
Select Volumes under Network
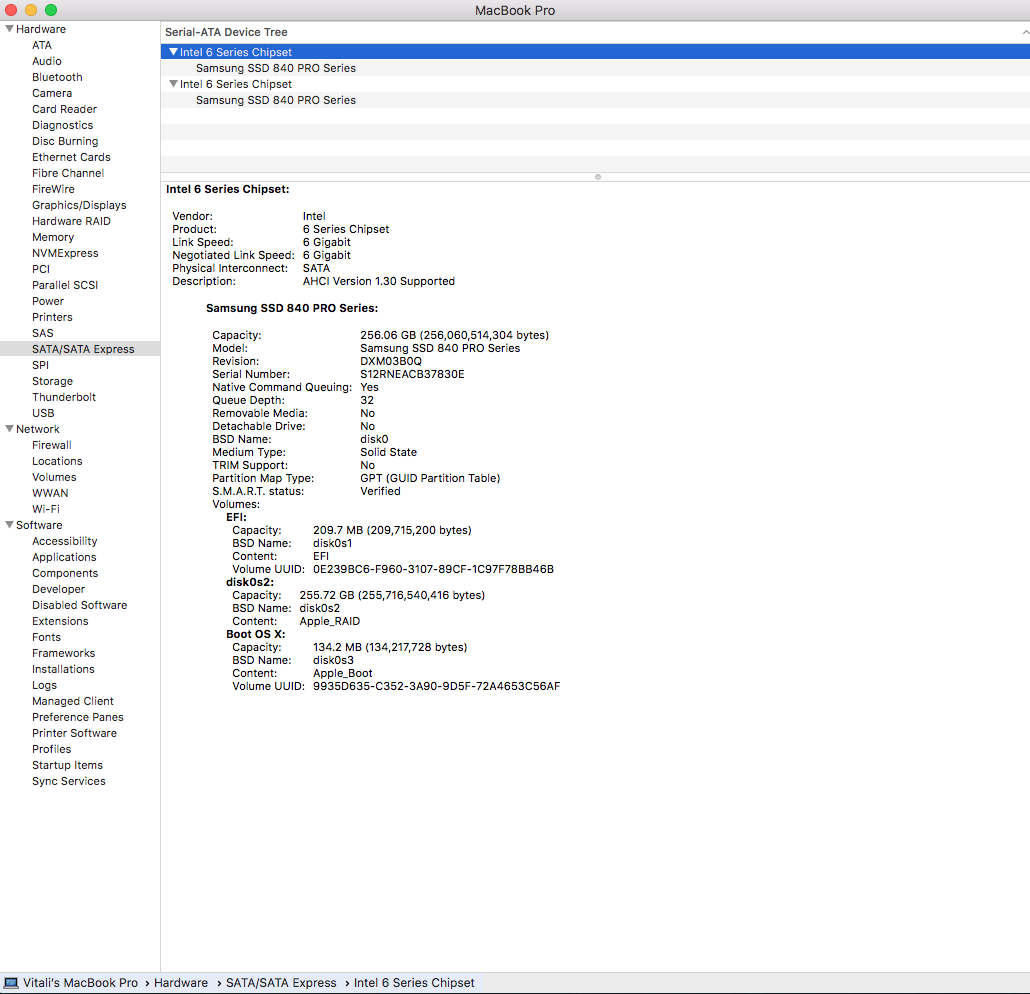[54, 477]
